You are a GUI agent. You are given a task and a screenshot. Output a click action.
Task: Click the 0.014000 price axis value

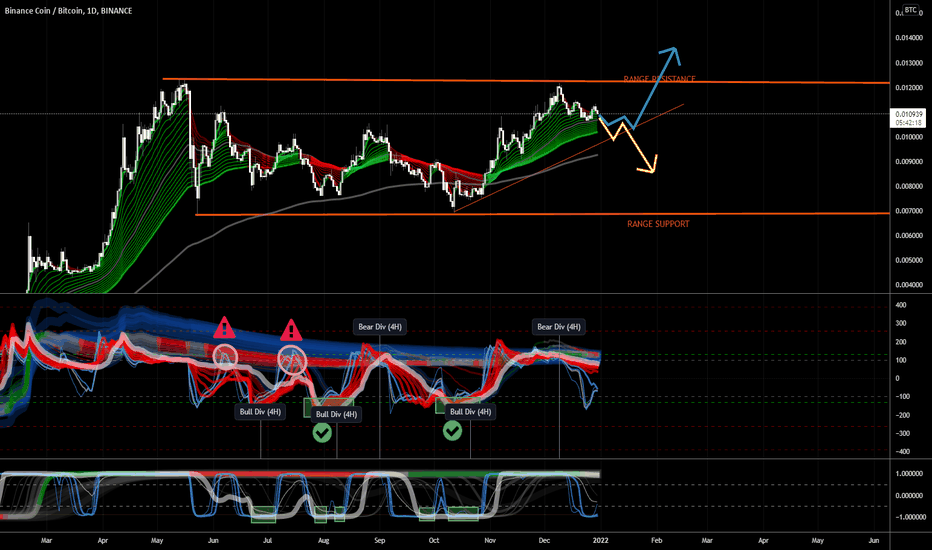click(909, 38)
